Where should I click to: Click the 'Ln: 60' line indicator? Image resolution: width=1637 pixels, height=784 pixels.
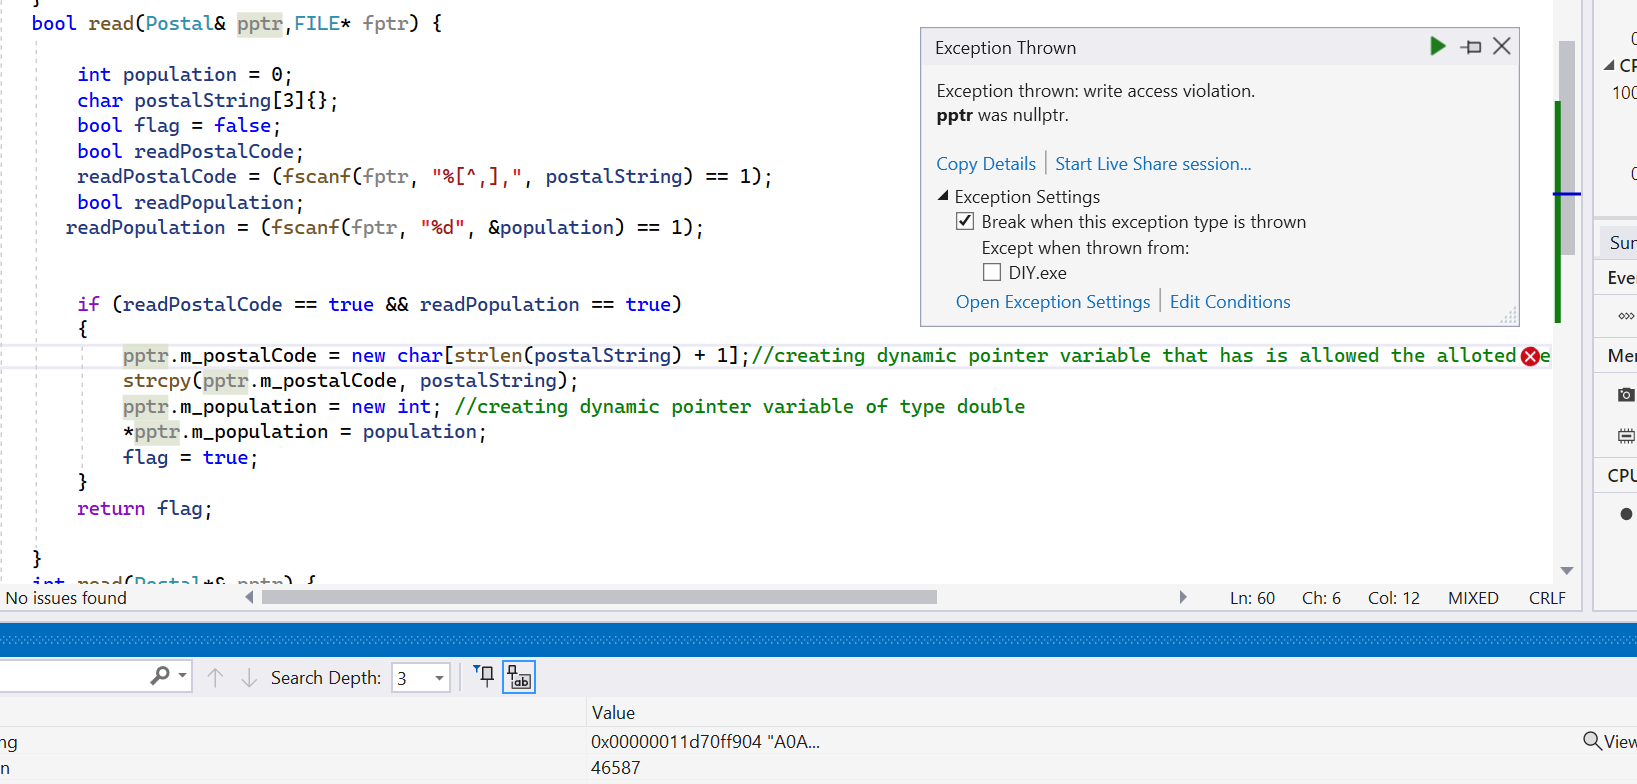[x=1252, y=598]
